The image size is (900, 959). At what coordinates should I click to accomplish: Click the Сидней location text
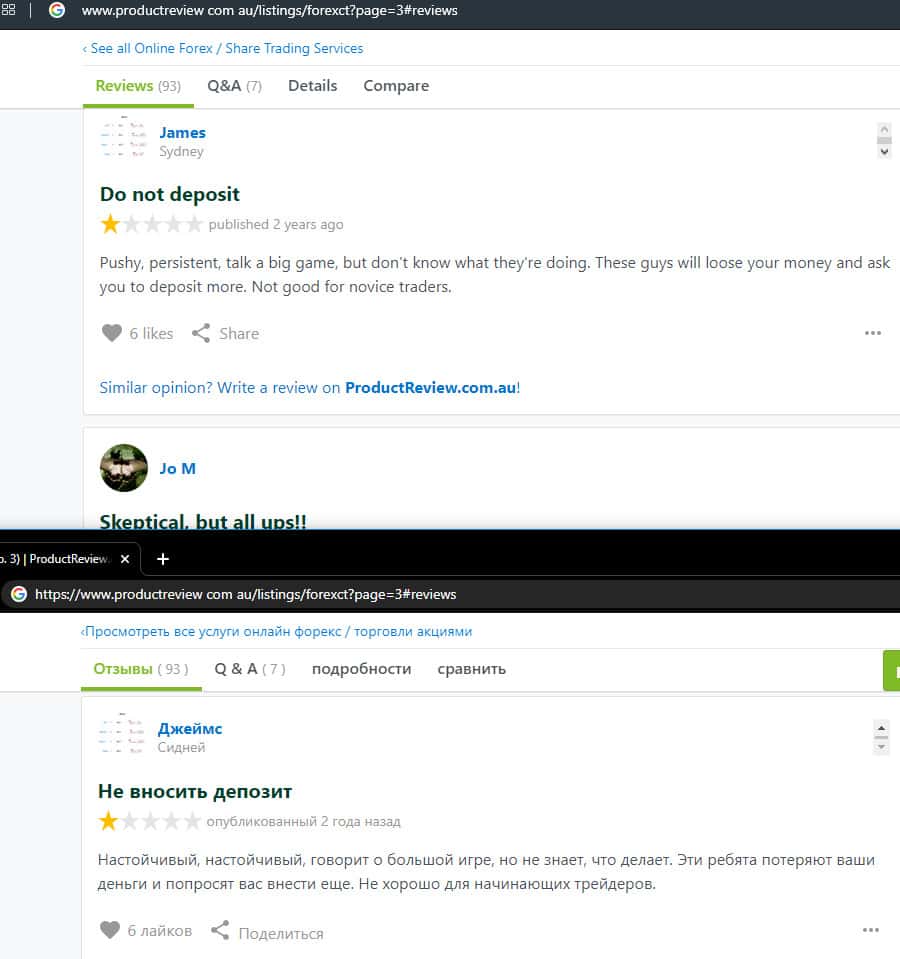point(181,747)
